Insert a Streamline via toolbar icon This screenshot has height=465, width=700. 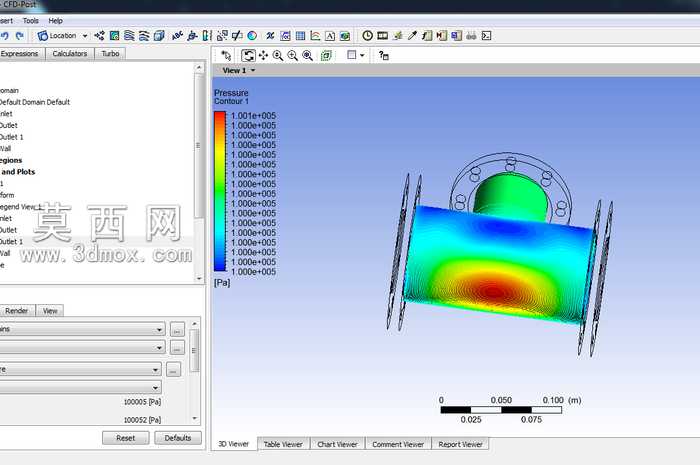tap(129, 36)
